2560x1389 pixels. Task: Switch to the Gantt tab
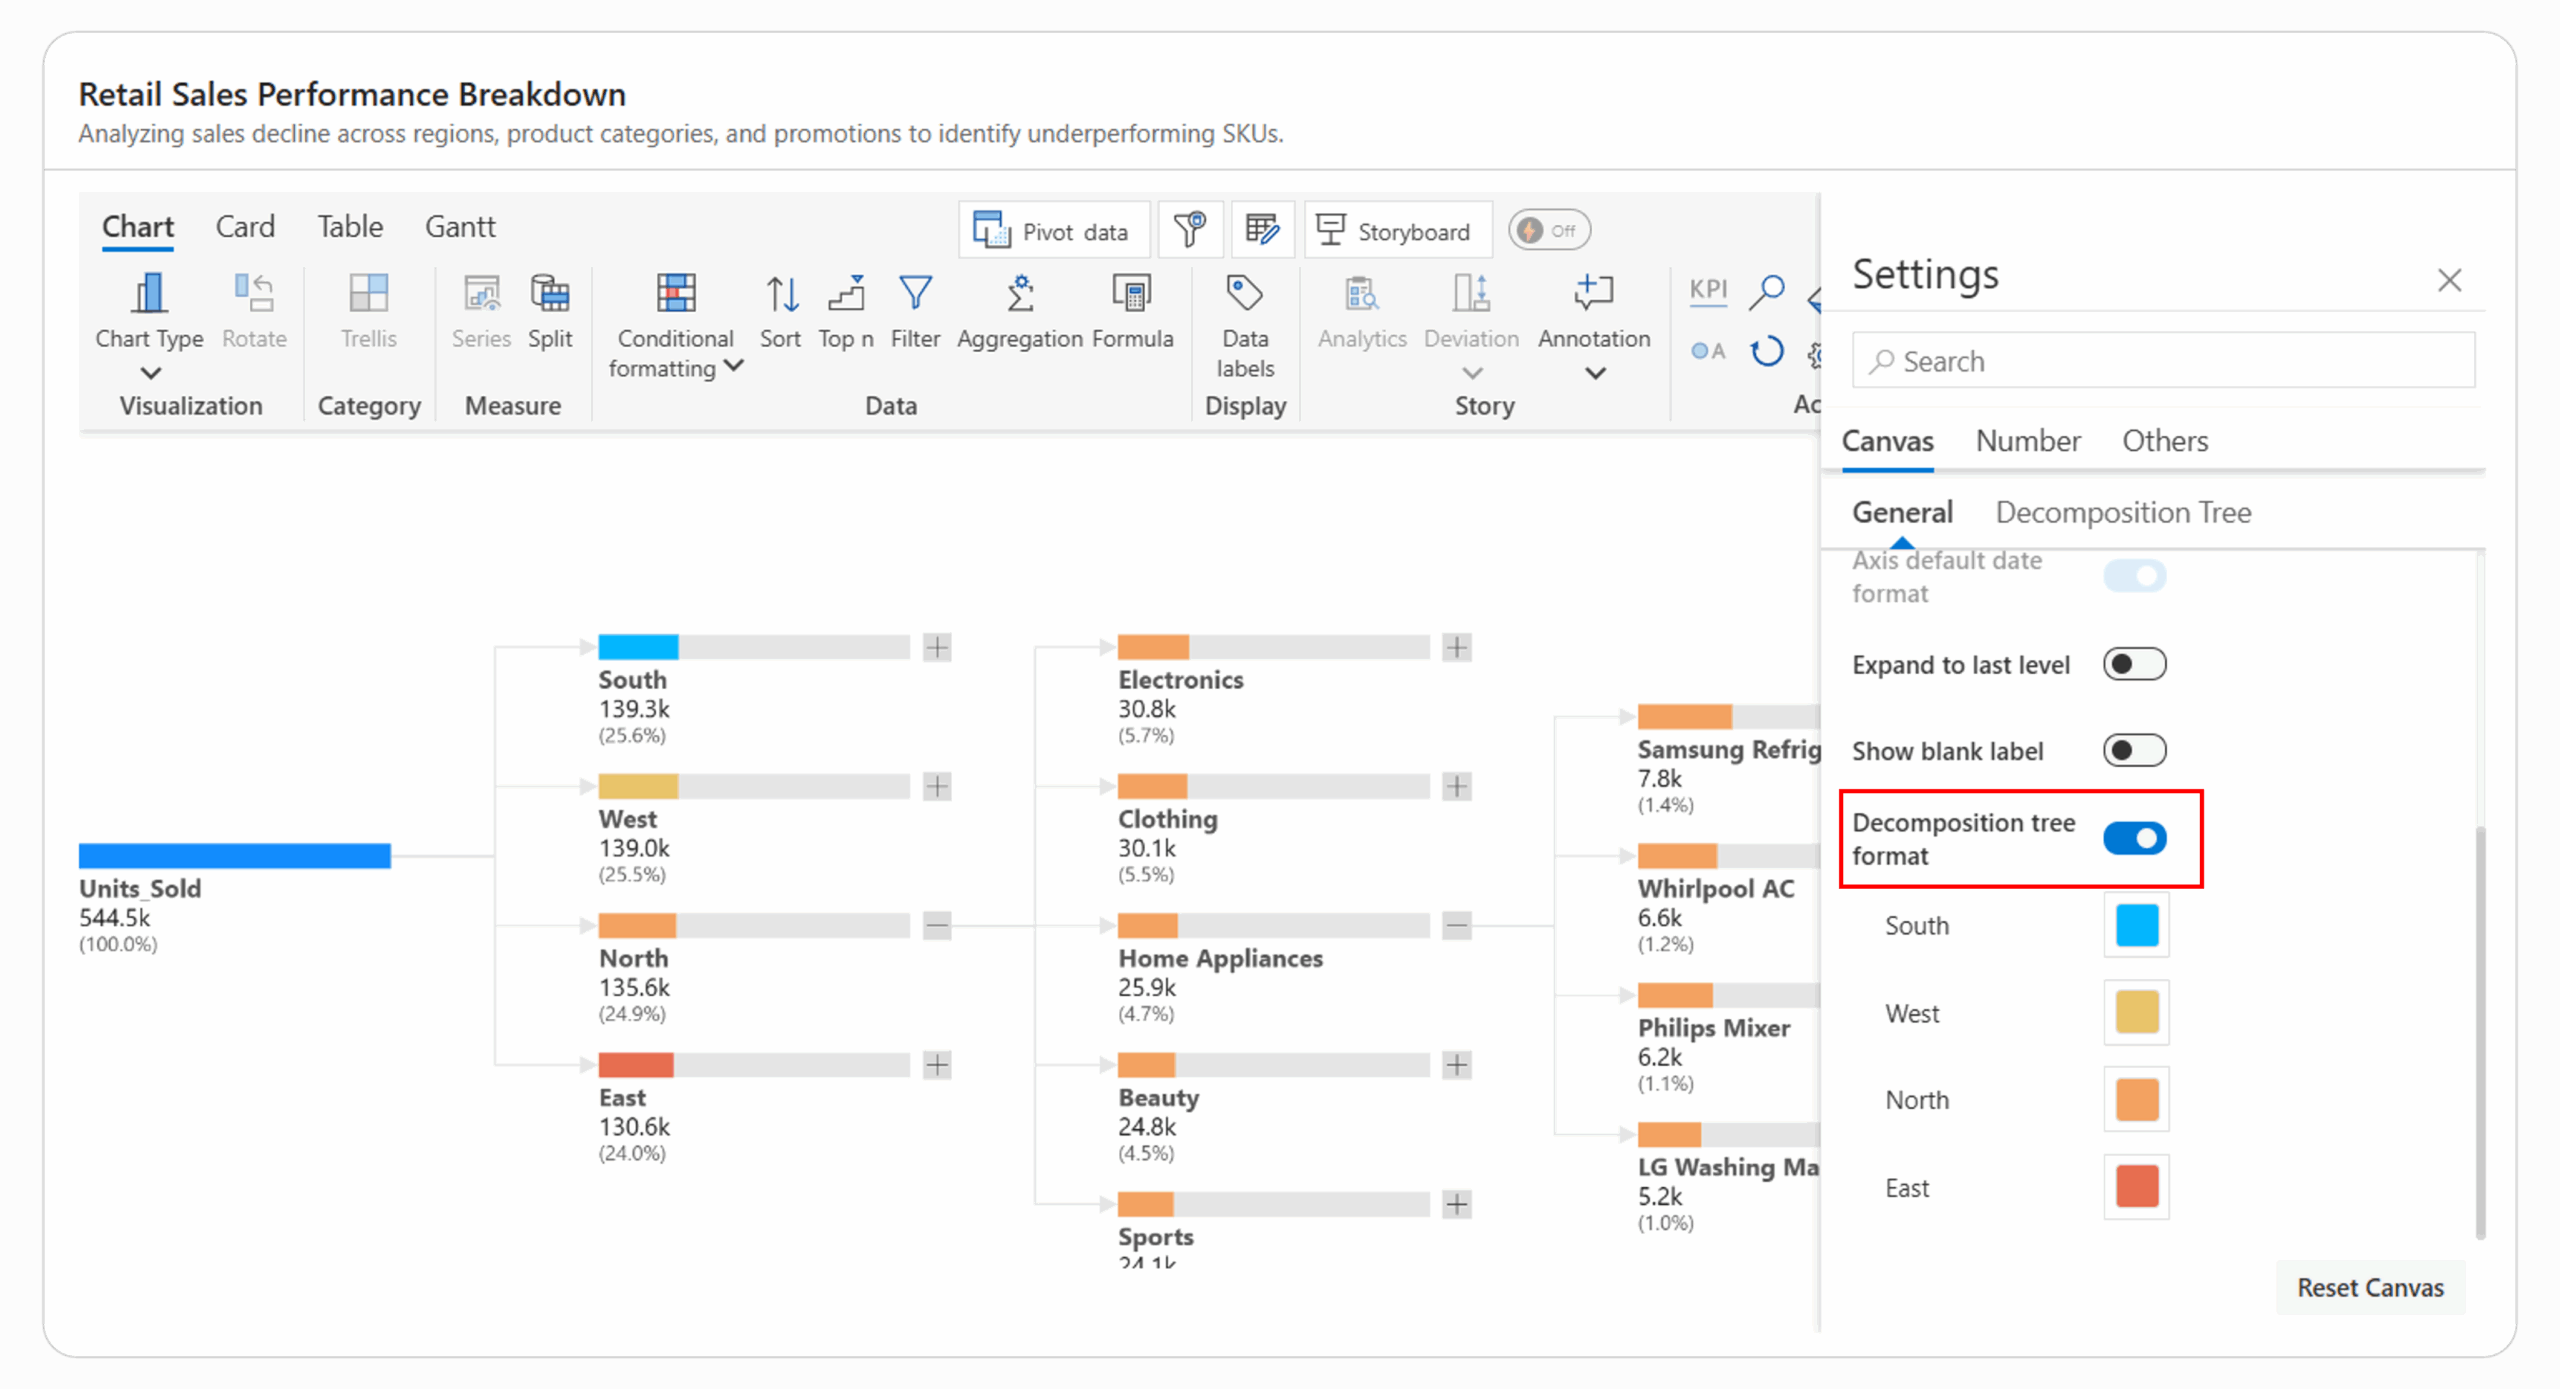pyautogui.click(x=460, y=226)
